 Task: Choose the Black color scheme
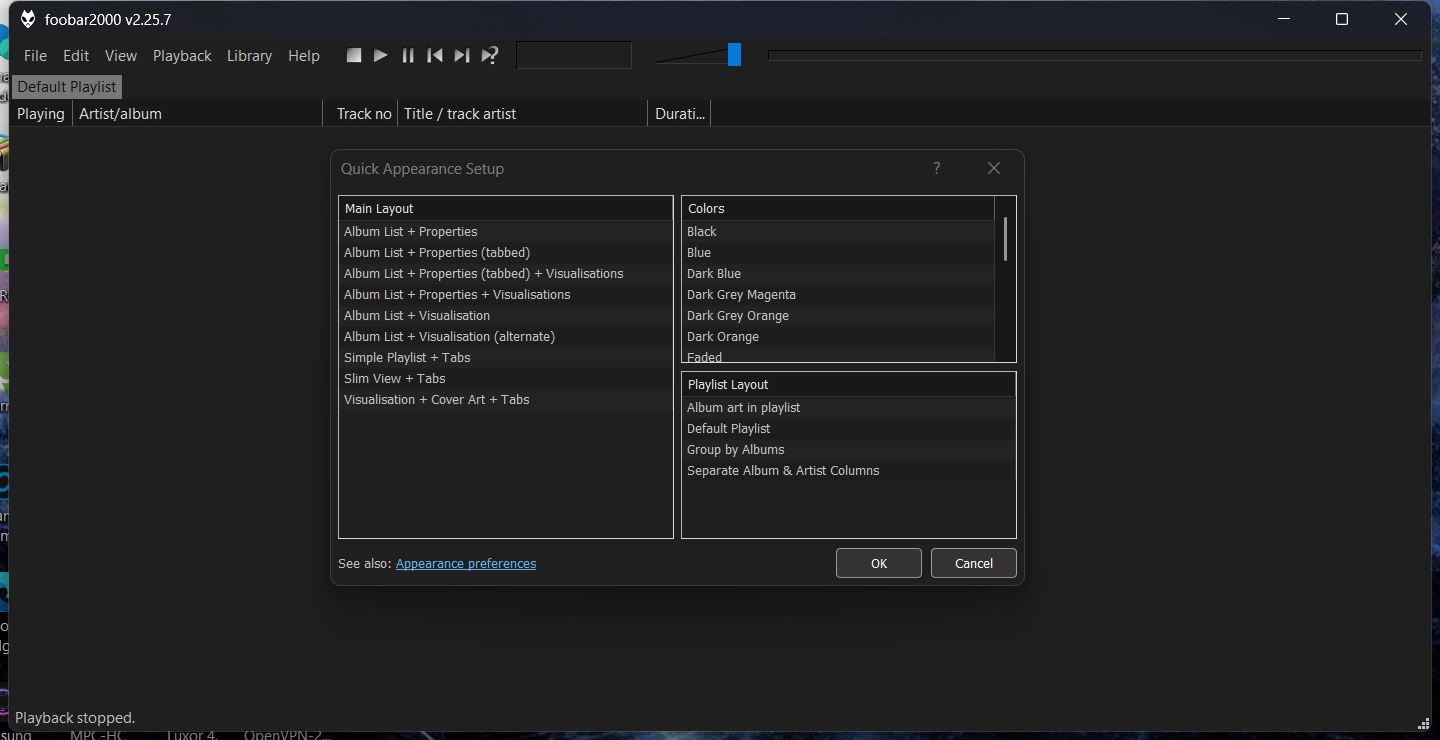pyautogui.click(x=838, y=232)
